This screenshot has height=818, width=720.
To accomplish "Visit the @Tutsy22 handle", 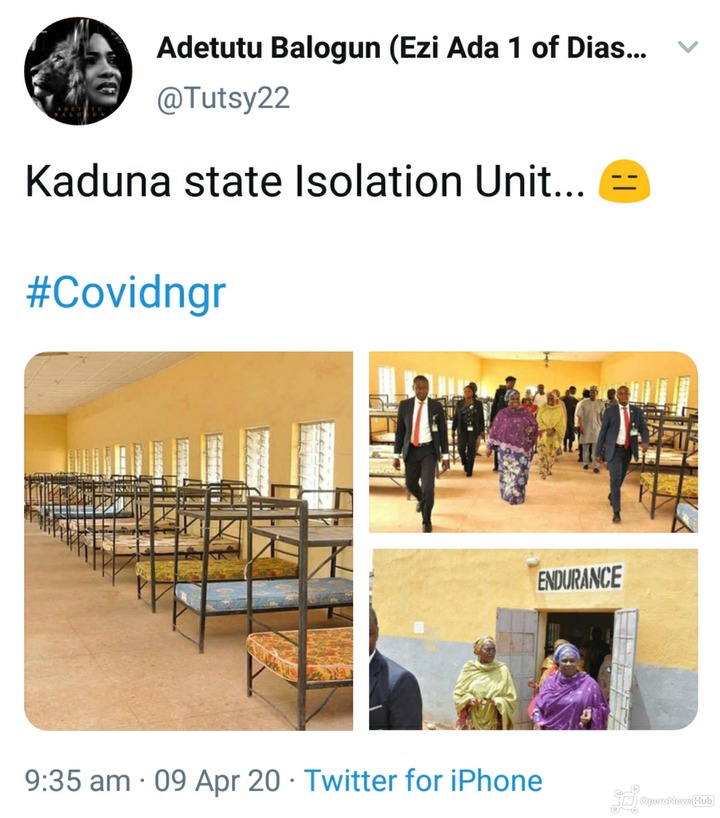I will (x=223, y=98).
